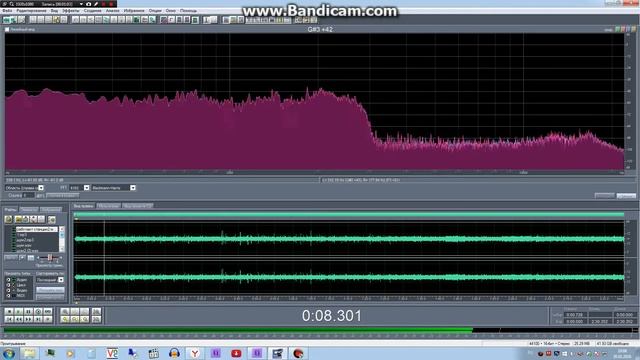Open the Анализ menu
640x360 pixels.
click(112, 11)
